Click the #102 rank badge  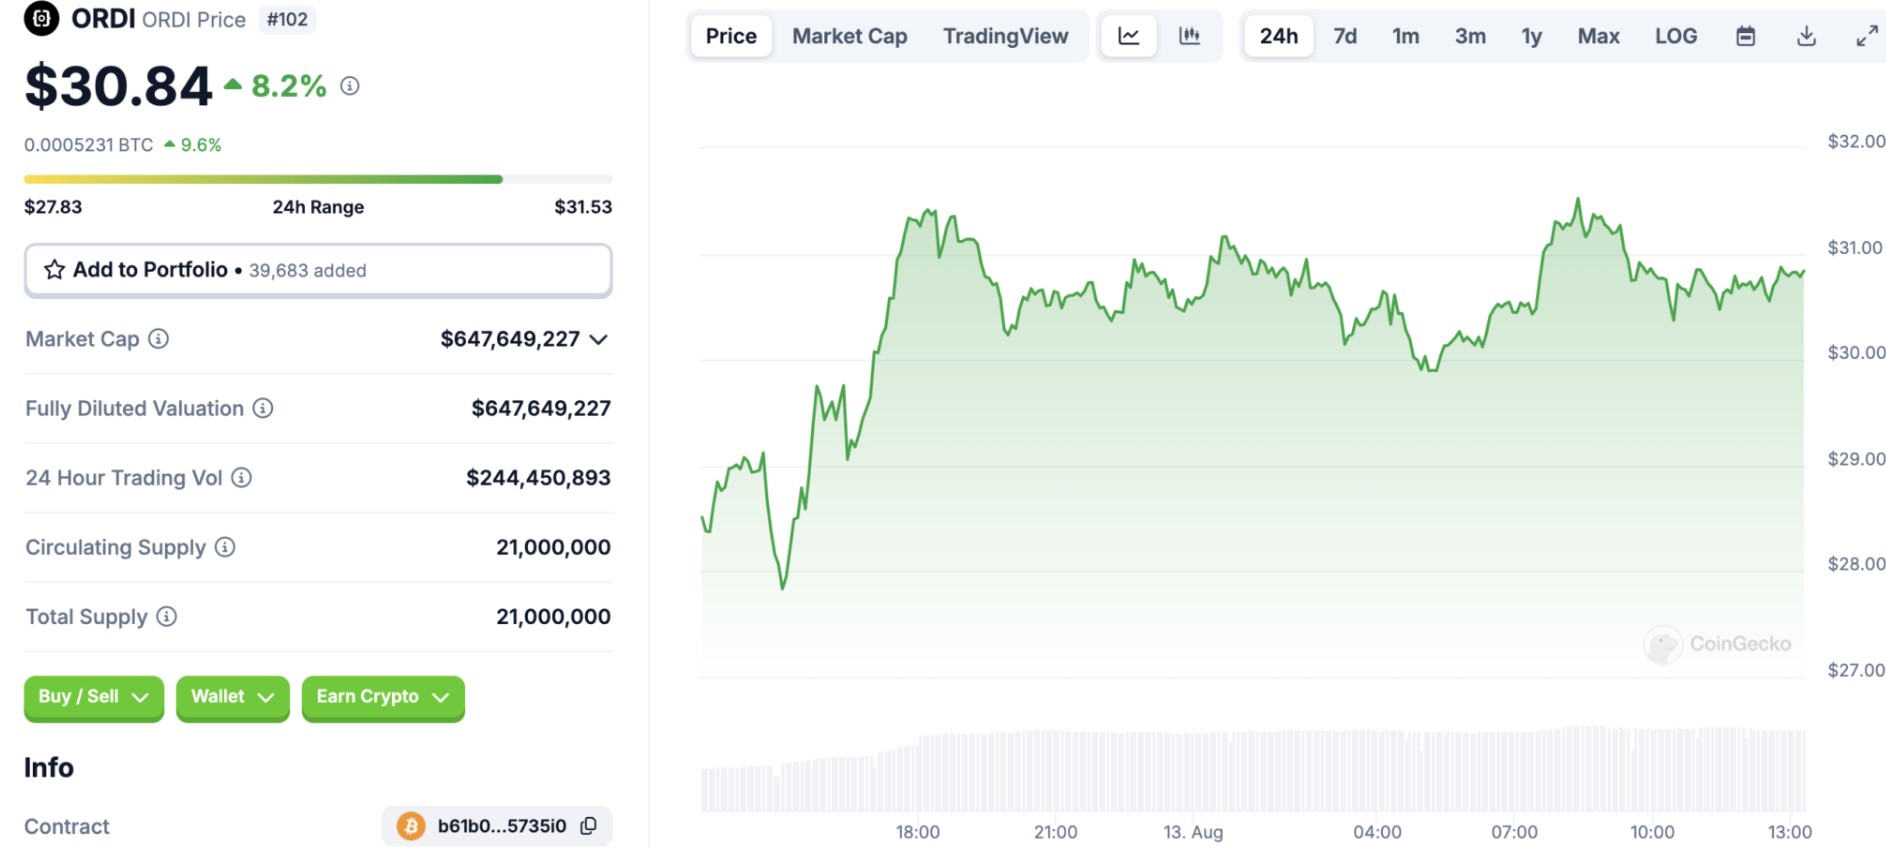click(288, 19)
